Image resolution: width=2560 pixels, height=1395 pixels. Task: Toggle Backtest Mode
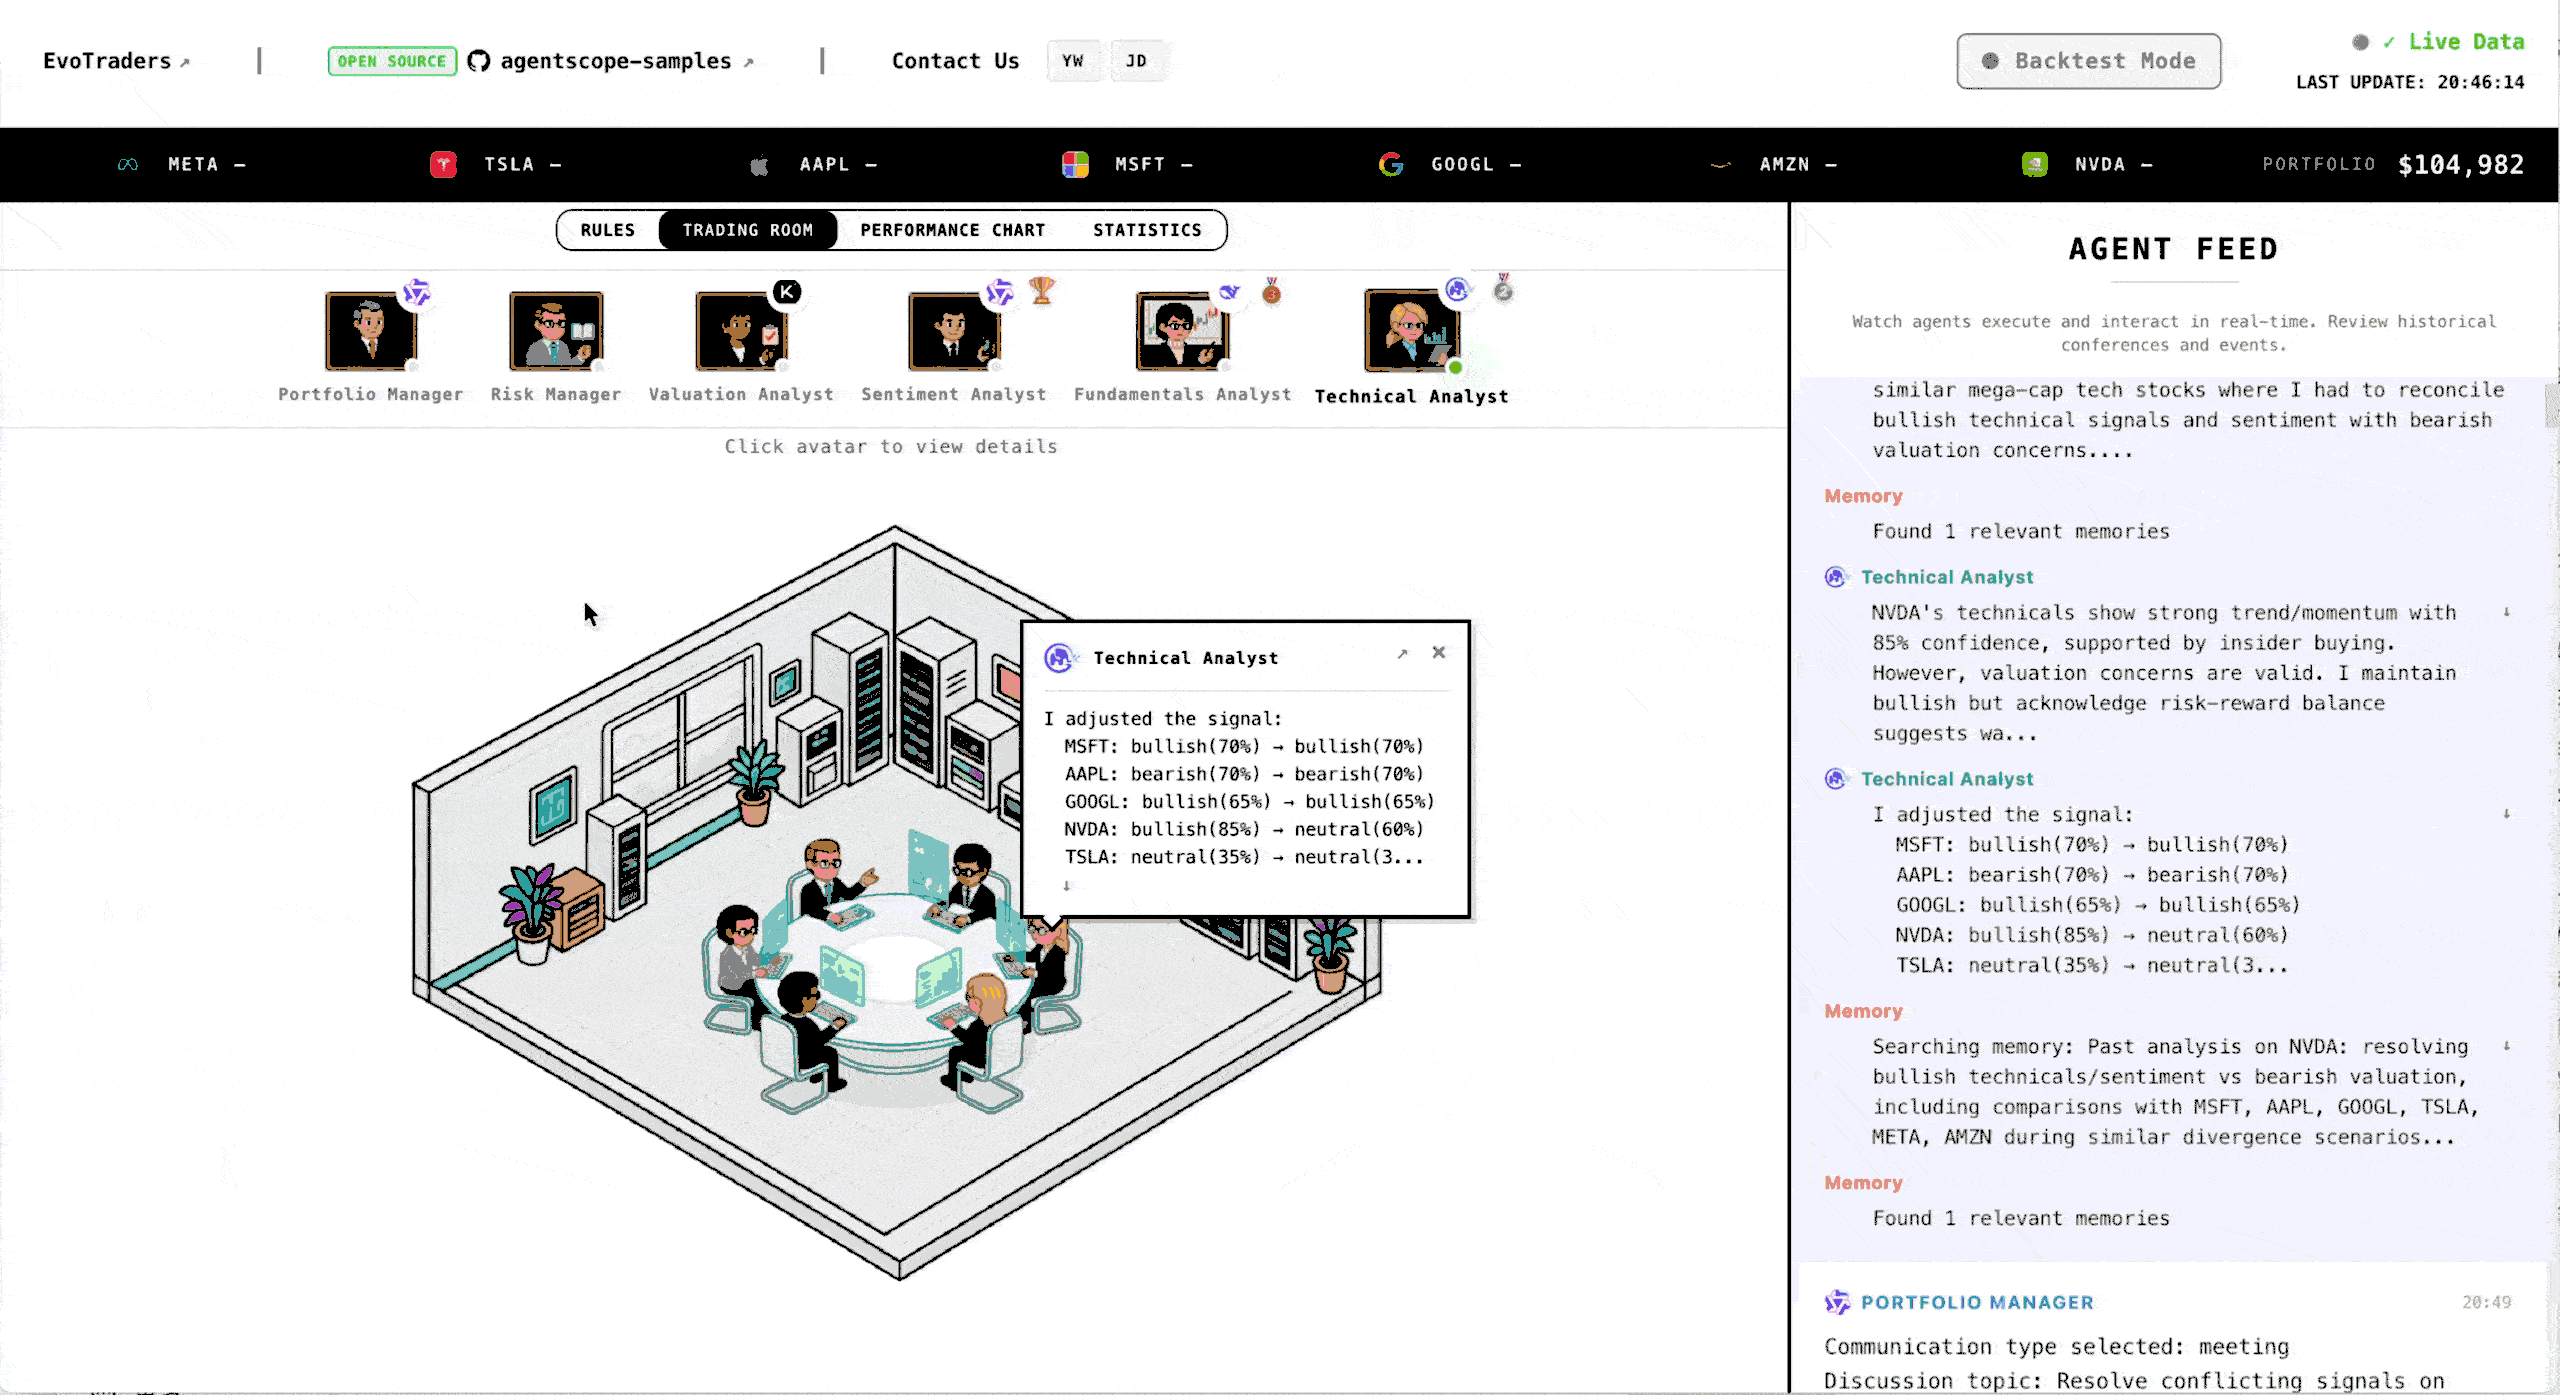2088,61
